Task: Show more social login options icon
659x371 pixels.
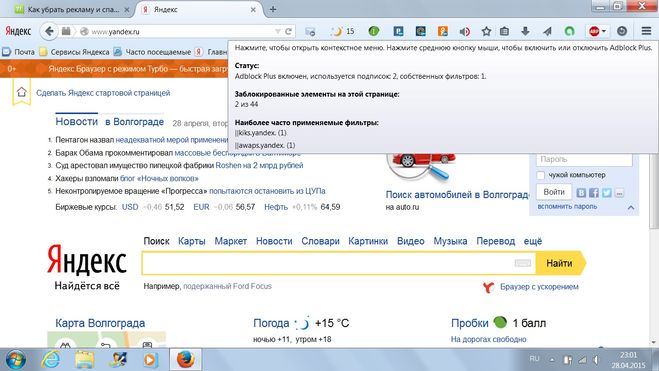Action: pyautogui.click(x=619, y=192)
